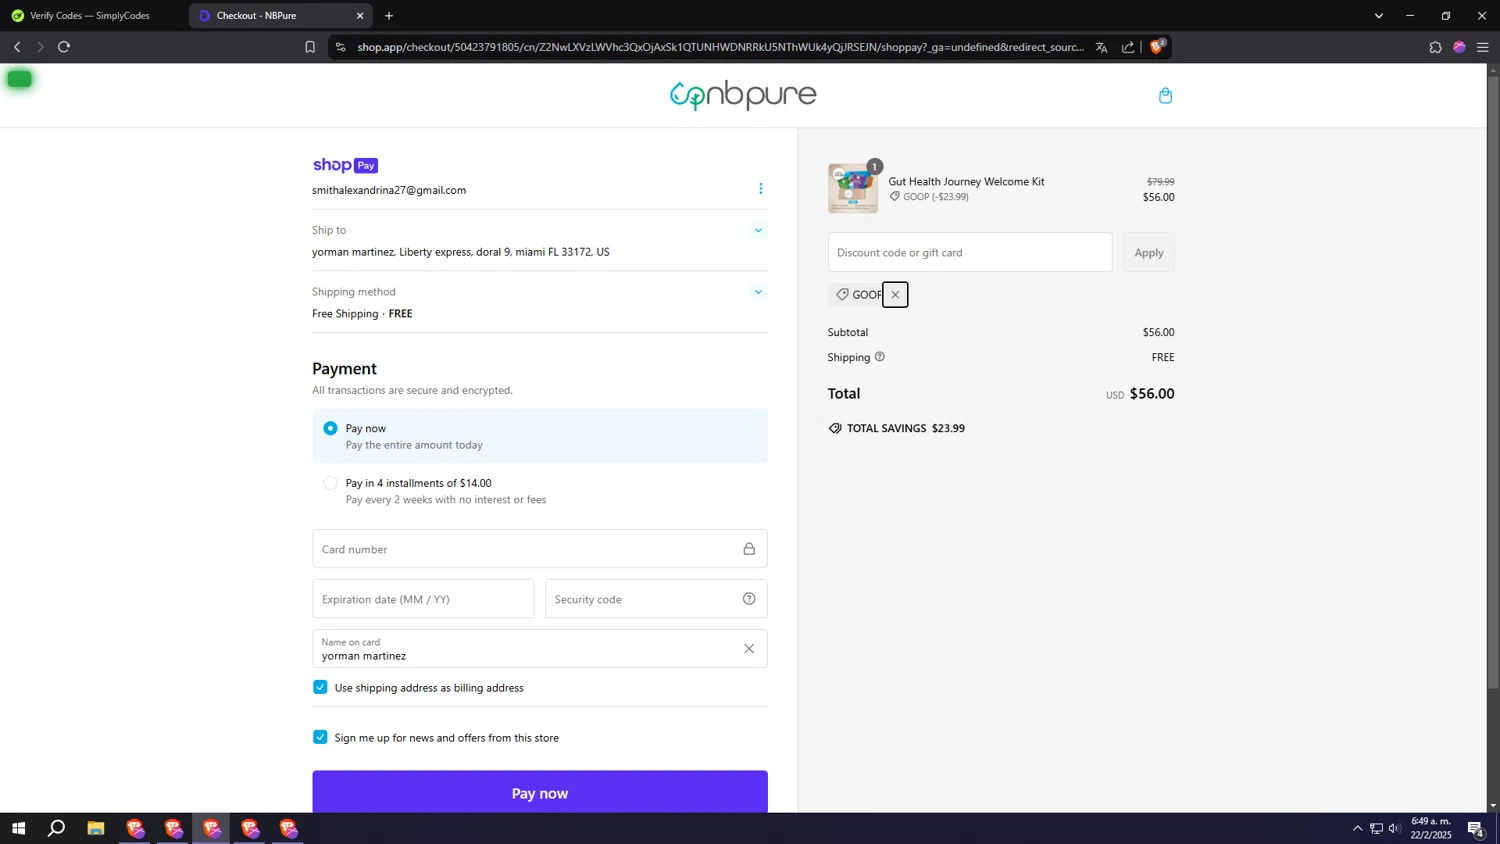This screenshot has width=1500, height=844.
Task: Open Windows taskbar search
Action: (57, 828)
